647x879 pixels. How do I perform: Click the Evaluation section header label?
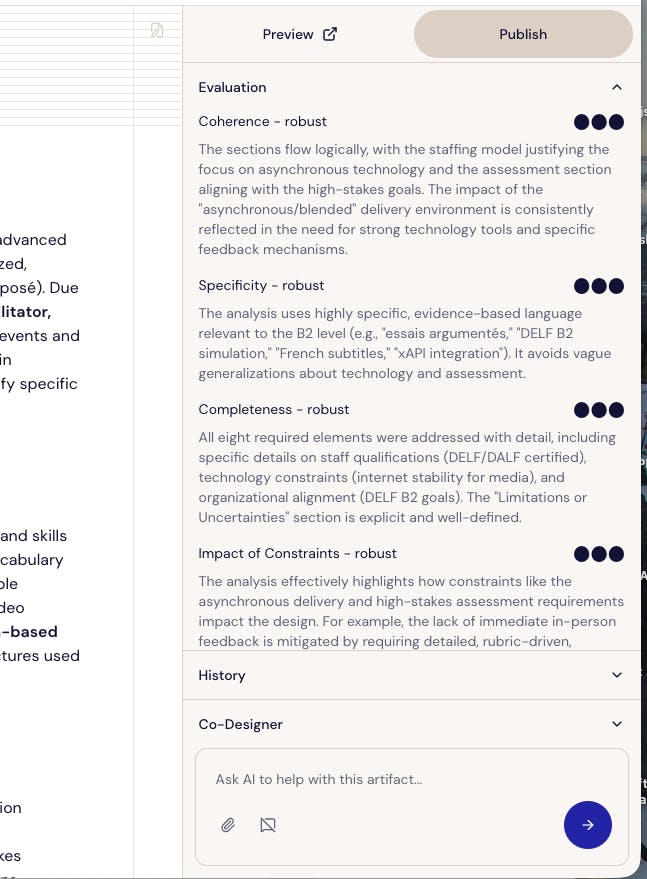coord(232,87)
